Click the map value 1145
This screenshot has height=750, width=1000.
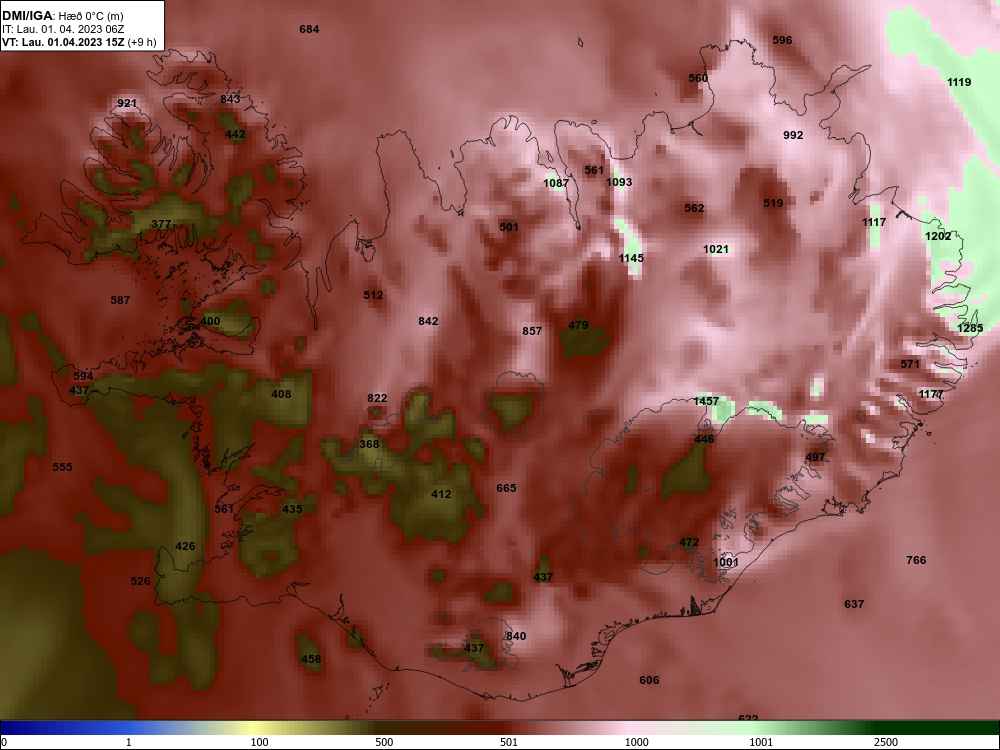pyautogui.click(x=631, y=258)
